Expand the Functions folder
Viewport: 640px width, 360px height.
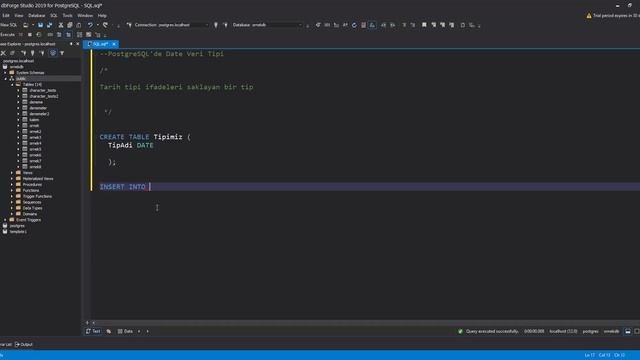[12, 190]
